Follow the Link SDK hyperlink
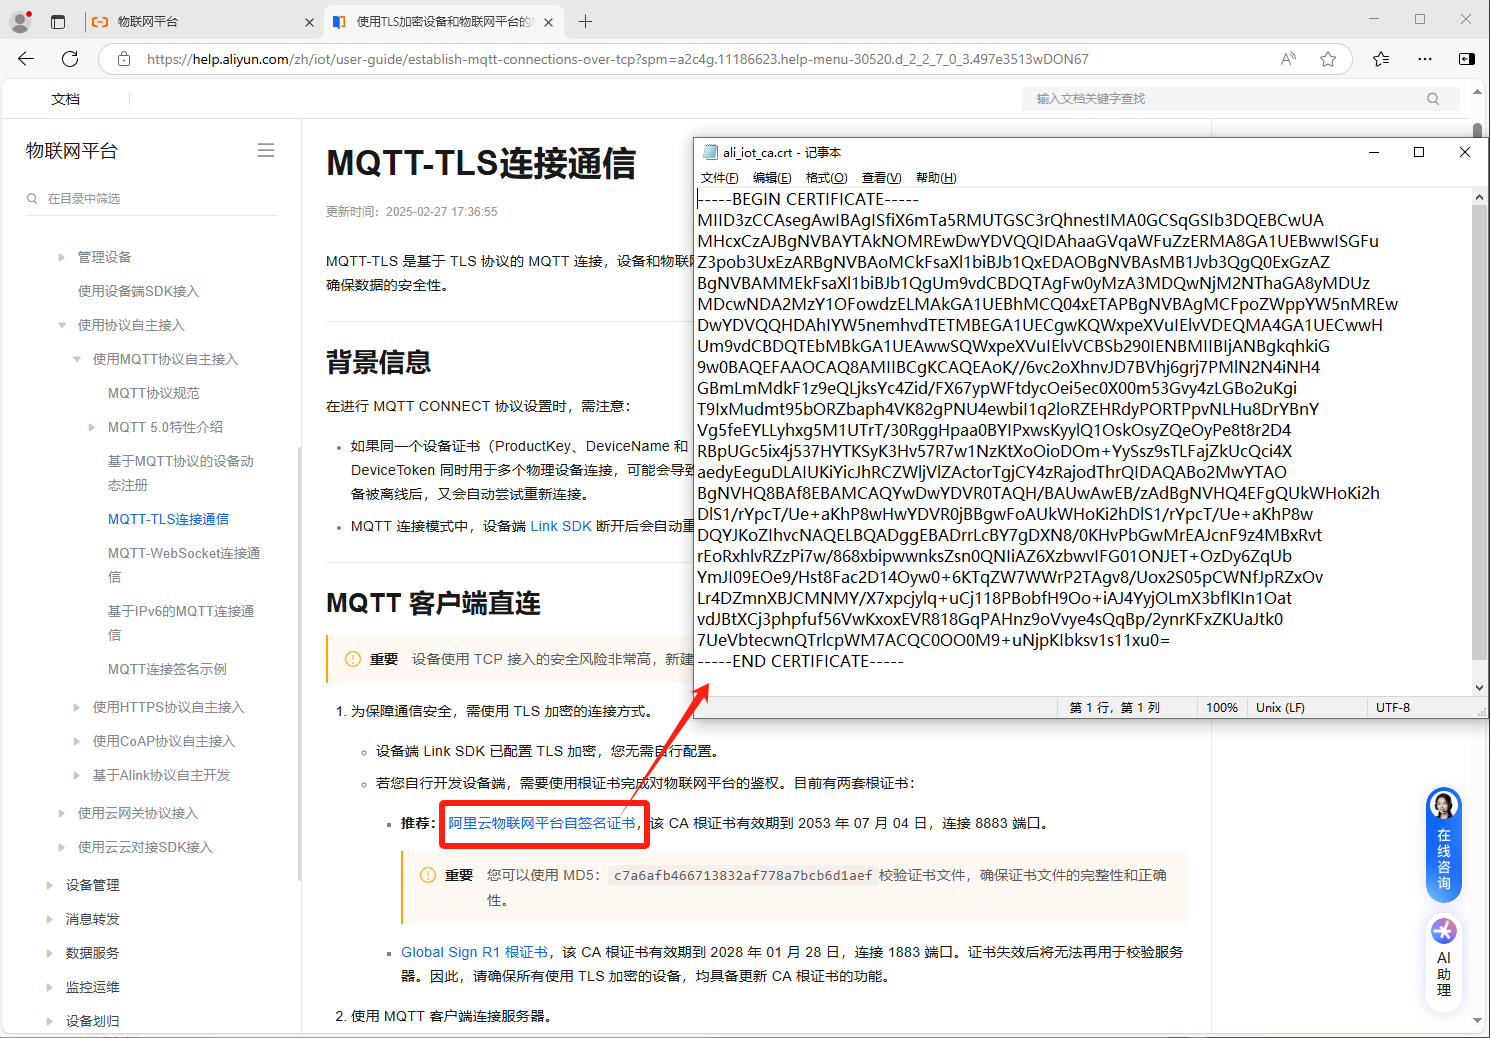The height and width of the screenshot is (1038, 1490). [x=560, y=526]
